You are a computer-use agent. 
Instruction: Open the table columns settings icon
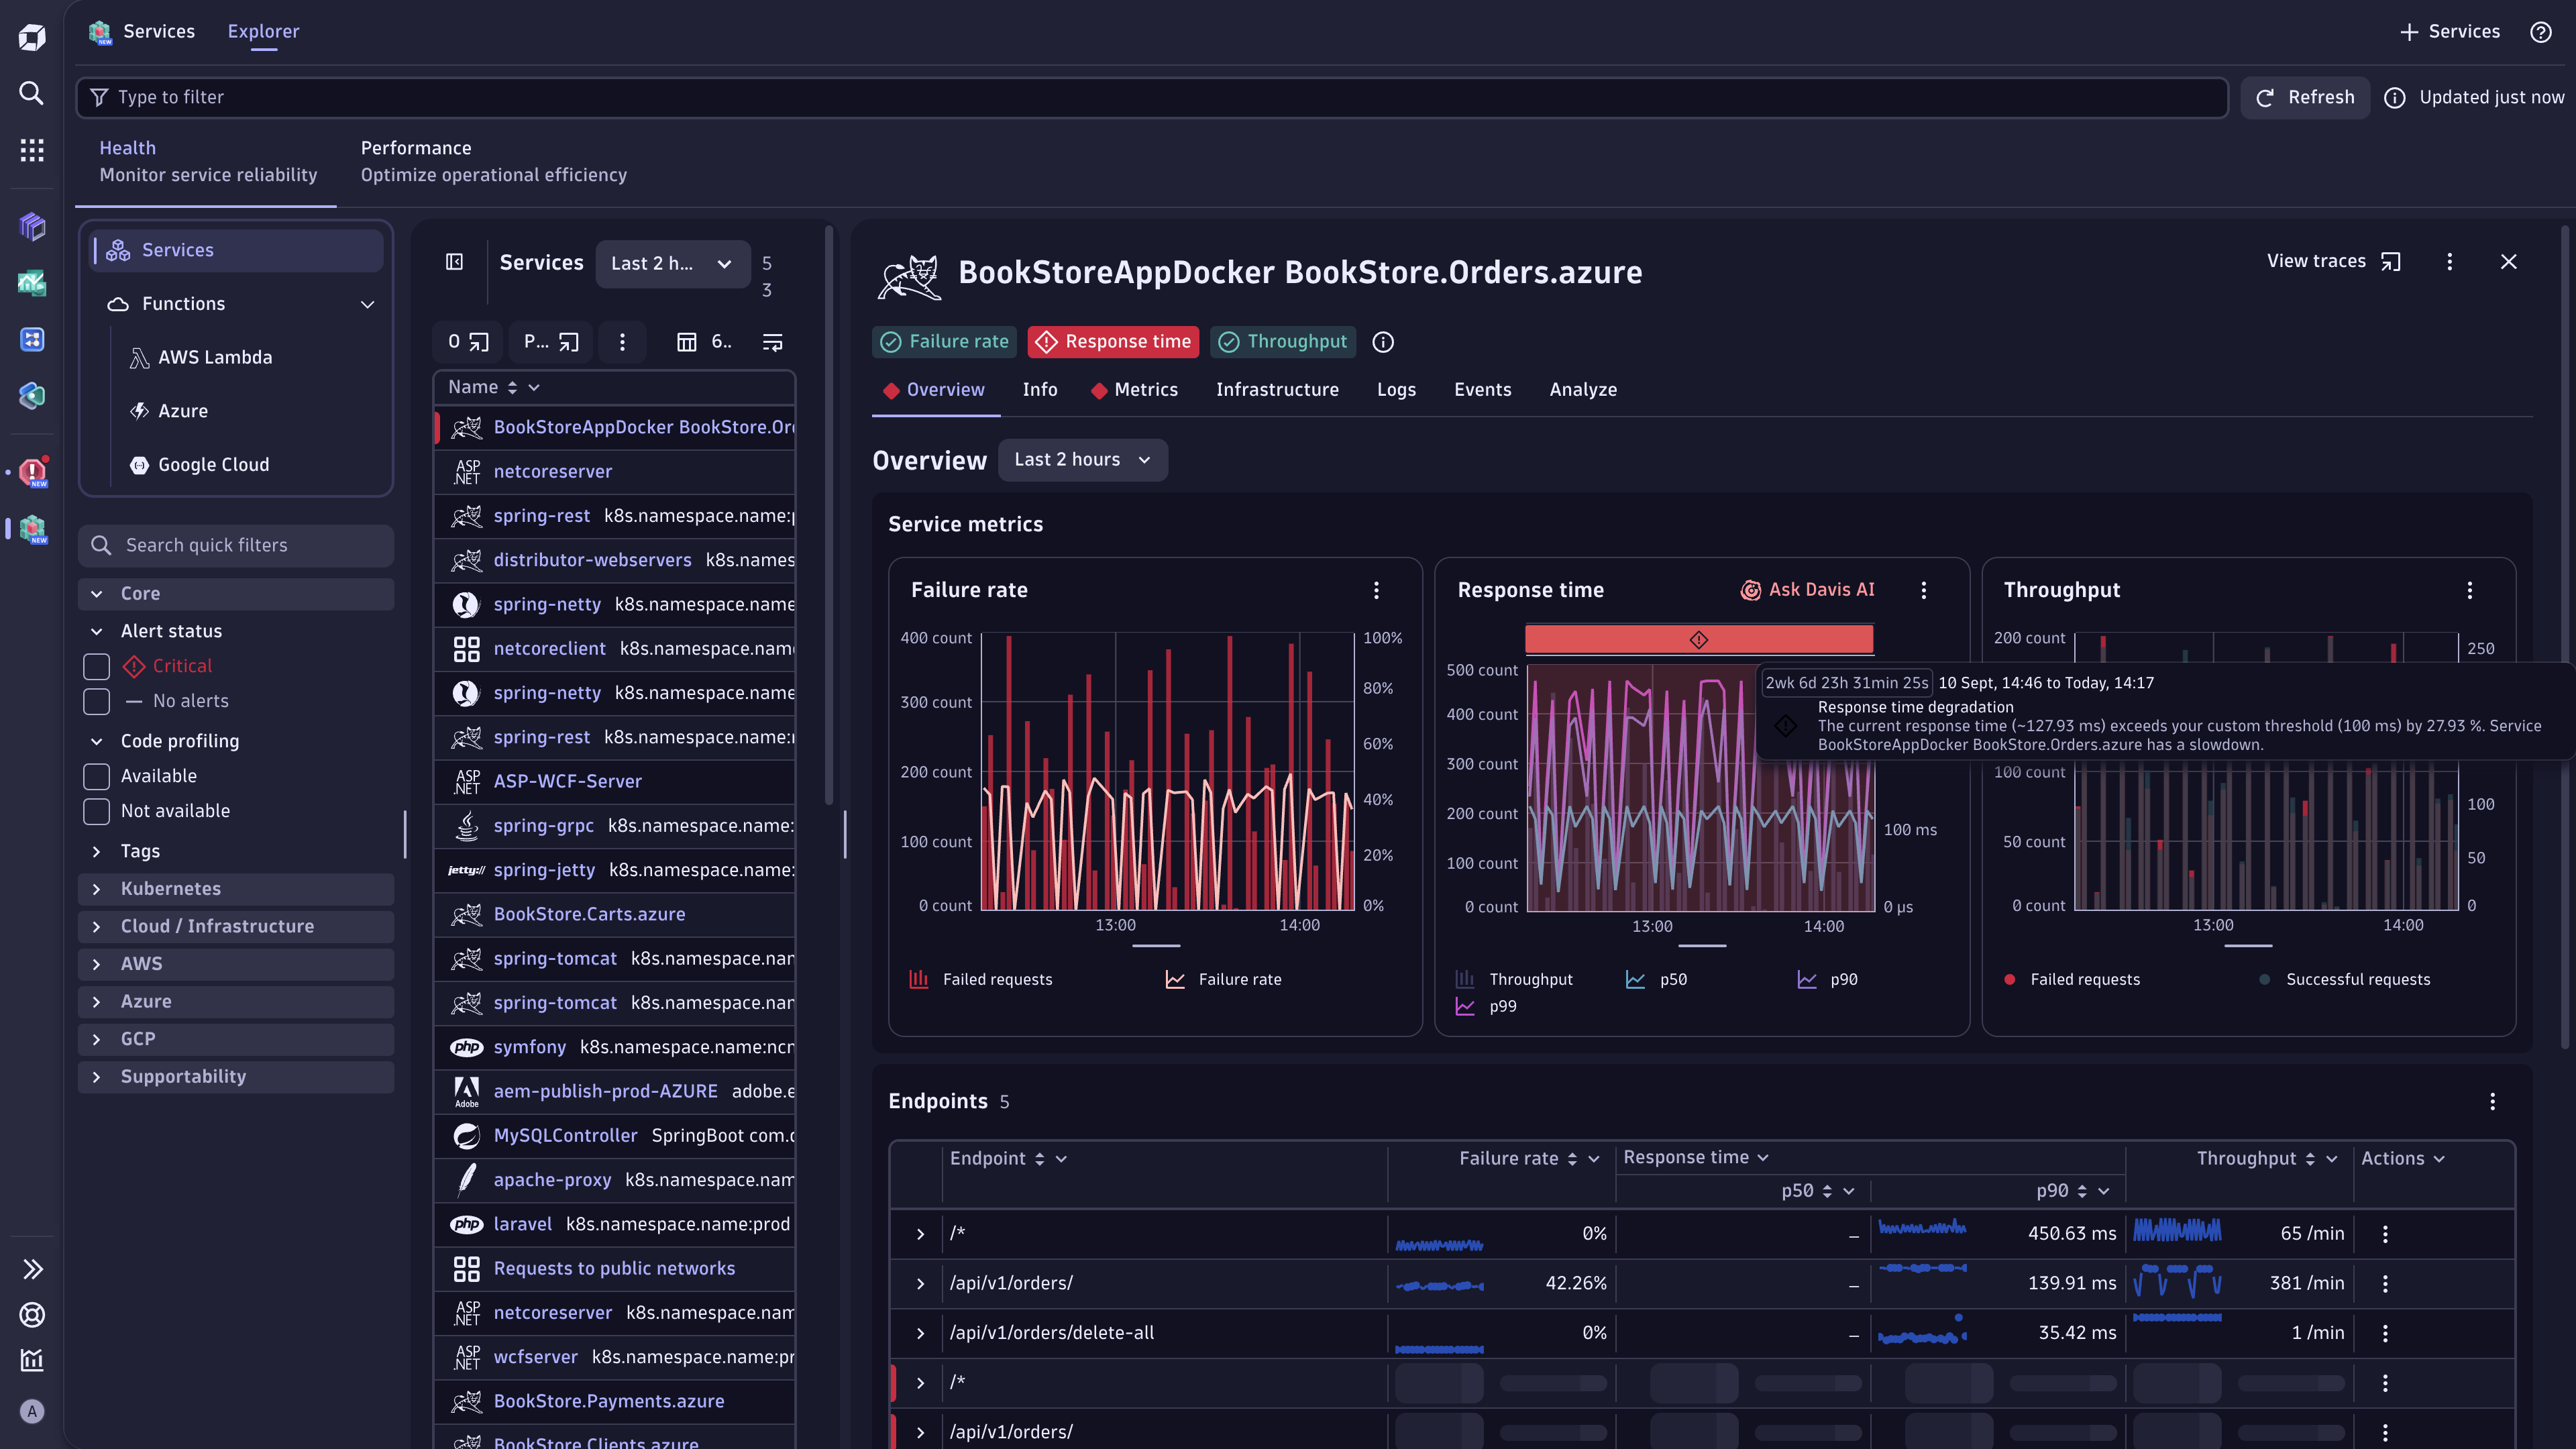(x=686, y=342)
